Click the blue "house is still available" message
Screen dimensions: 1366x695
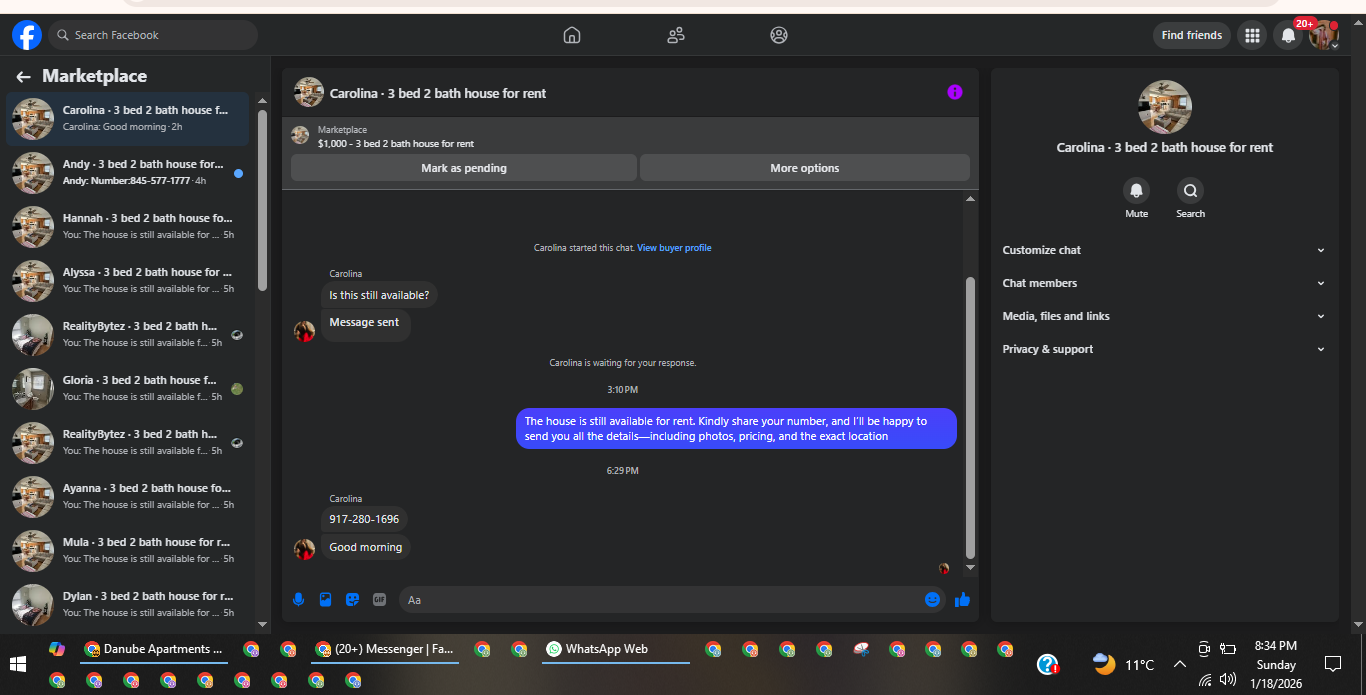pyautogui.click(x=736, y=429)
